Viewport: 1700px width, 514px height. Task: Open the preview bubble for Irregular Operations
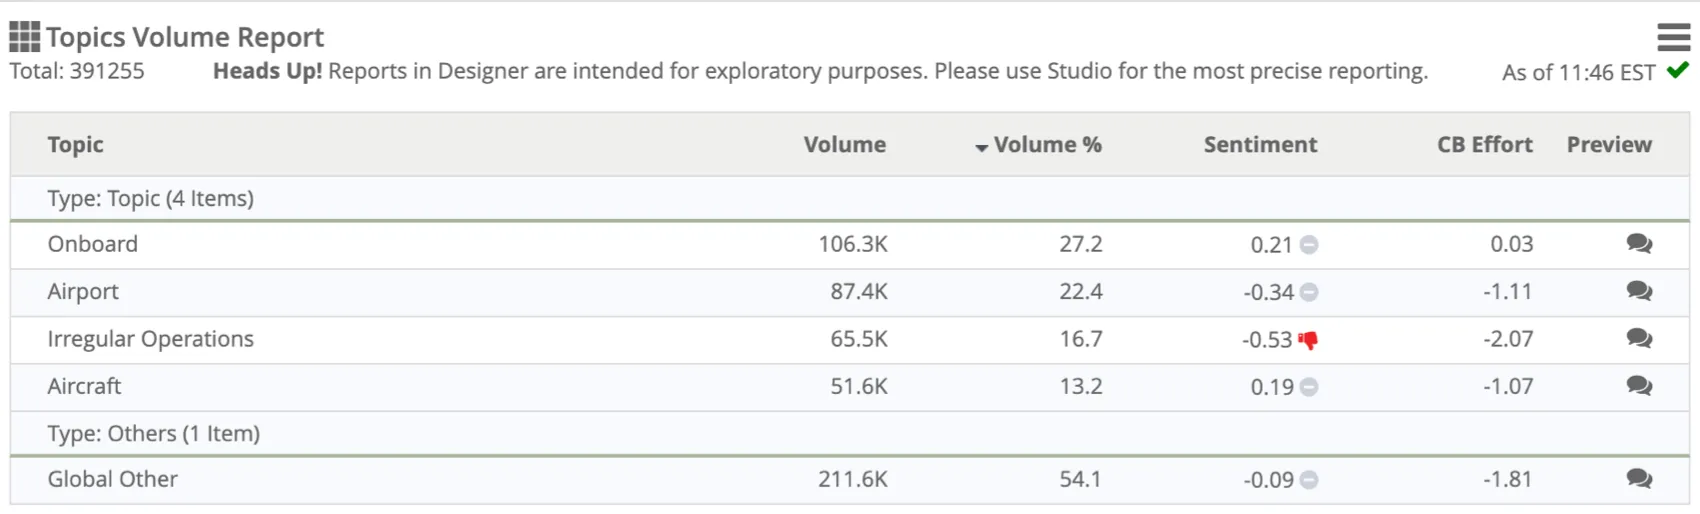[1638, 338]
